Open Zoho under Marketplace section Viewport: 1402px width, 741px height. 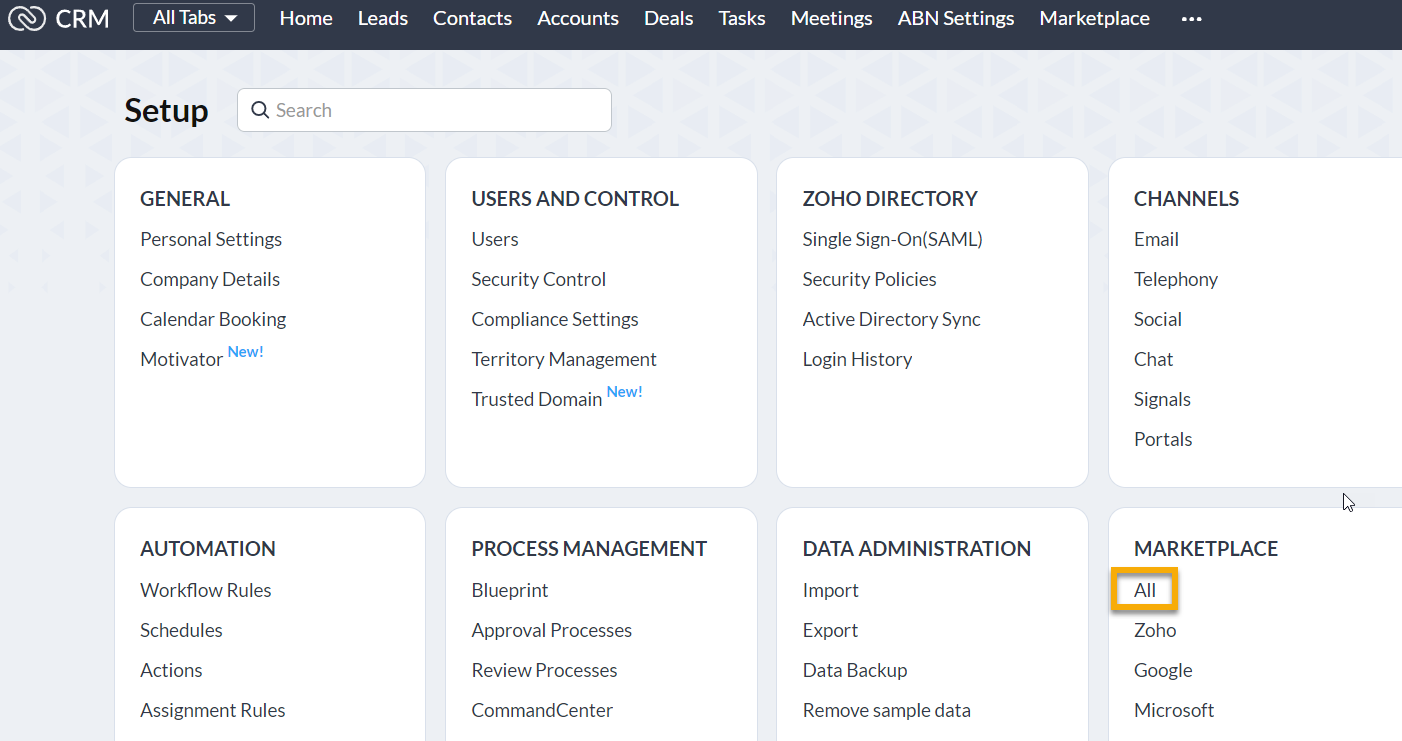(1155, 630)
